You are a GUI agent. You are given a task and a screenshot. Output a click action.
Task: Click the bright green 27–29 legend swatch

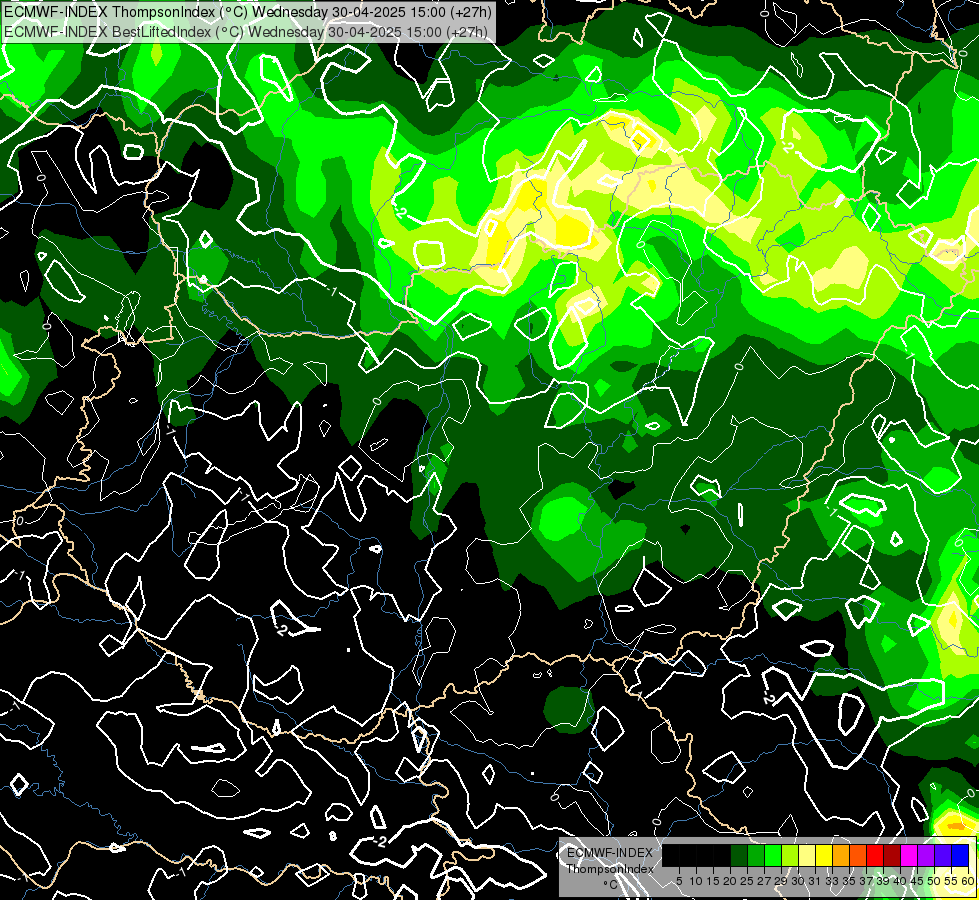pos(773,856)
